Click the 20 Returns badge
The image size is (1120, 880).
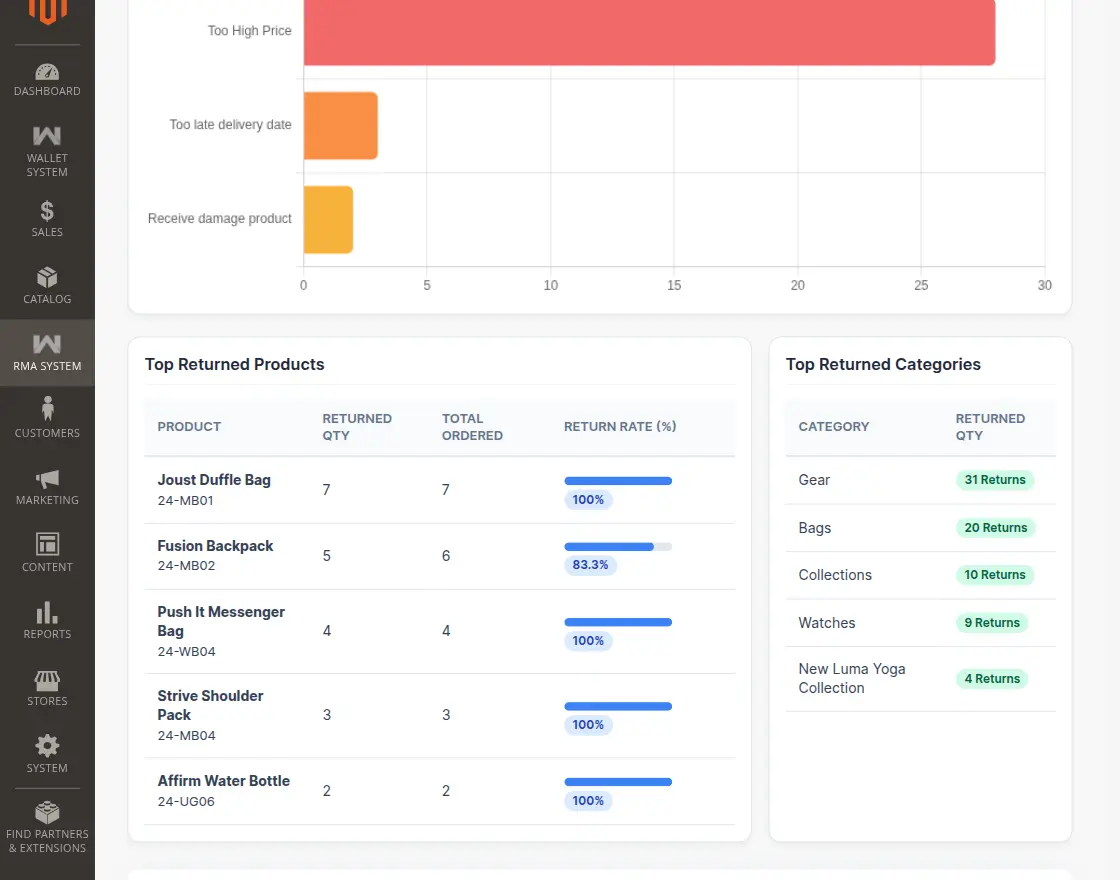click(x=995, y=528)
